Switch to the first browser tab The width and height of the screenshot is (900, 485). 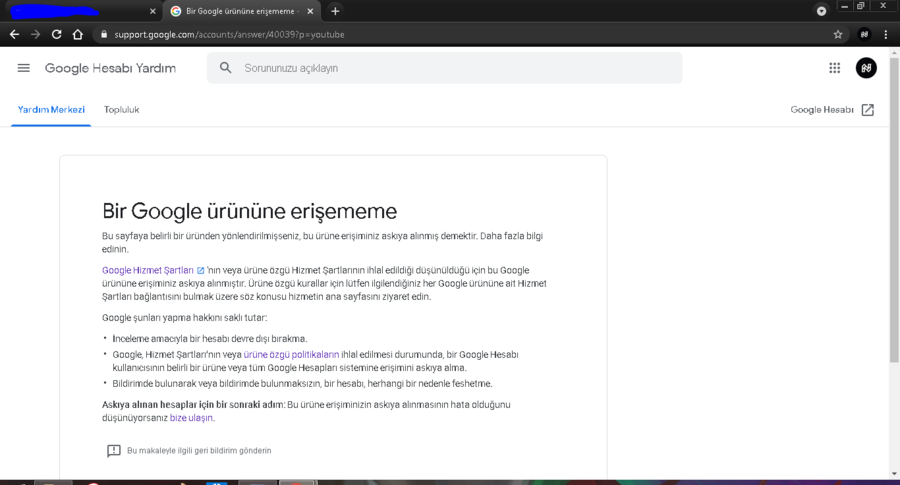(x=80, y=11)
